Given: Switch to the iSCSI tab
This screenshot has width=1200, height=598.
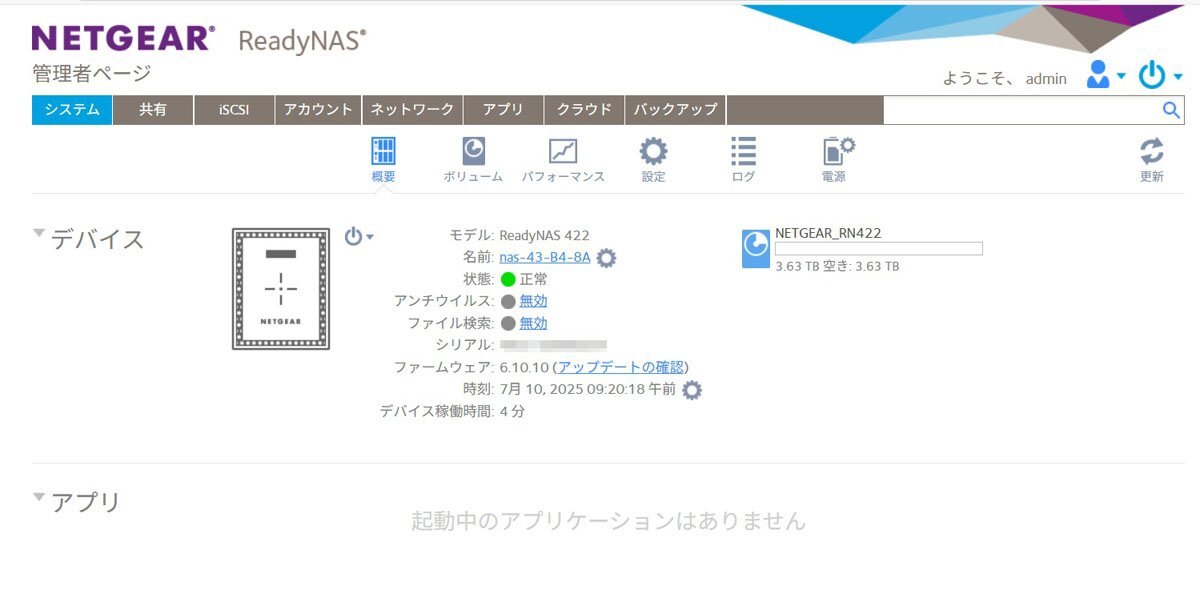Looking at the screenshot, I should pyautogui.click(x=234, y=110).
